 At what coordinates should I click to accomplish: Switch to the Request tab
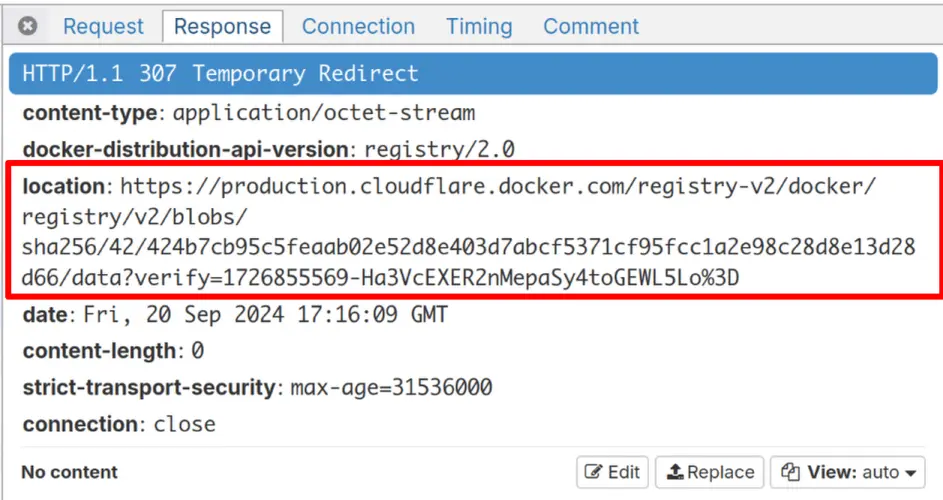click(x=103, y=26)
